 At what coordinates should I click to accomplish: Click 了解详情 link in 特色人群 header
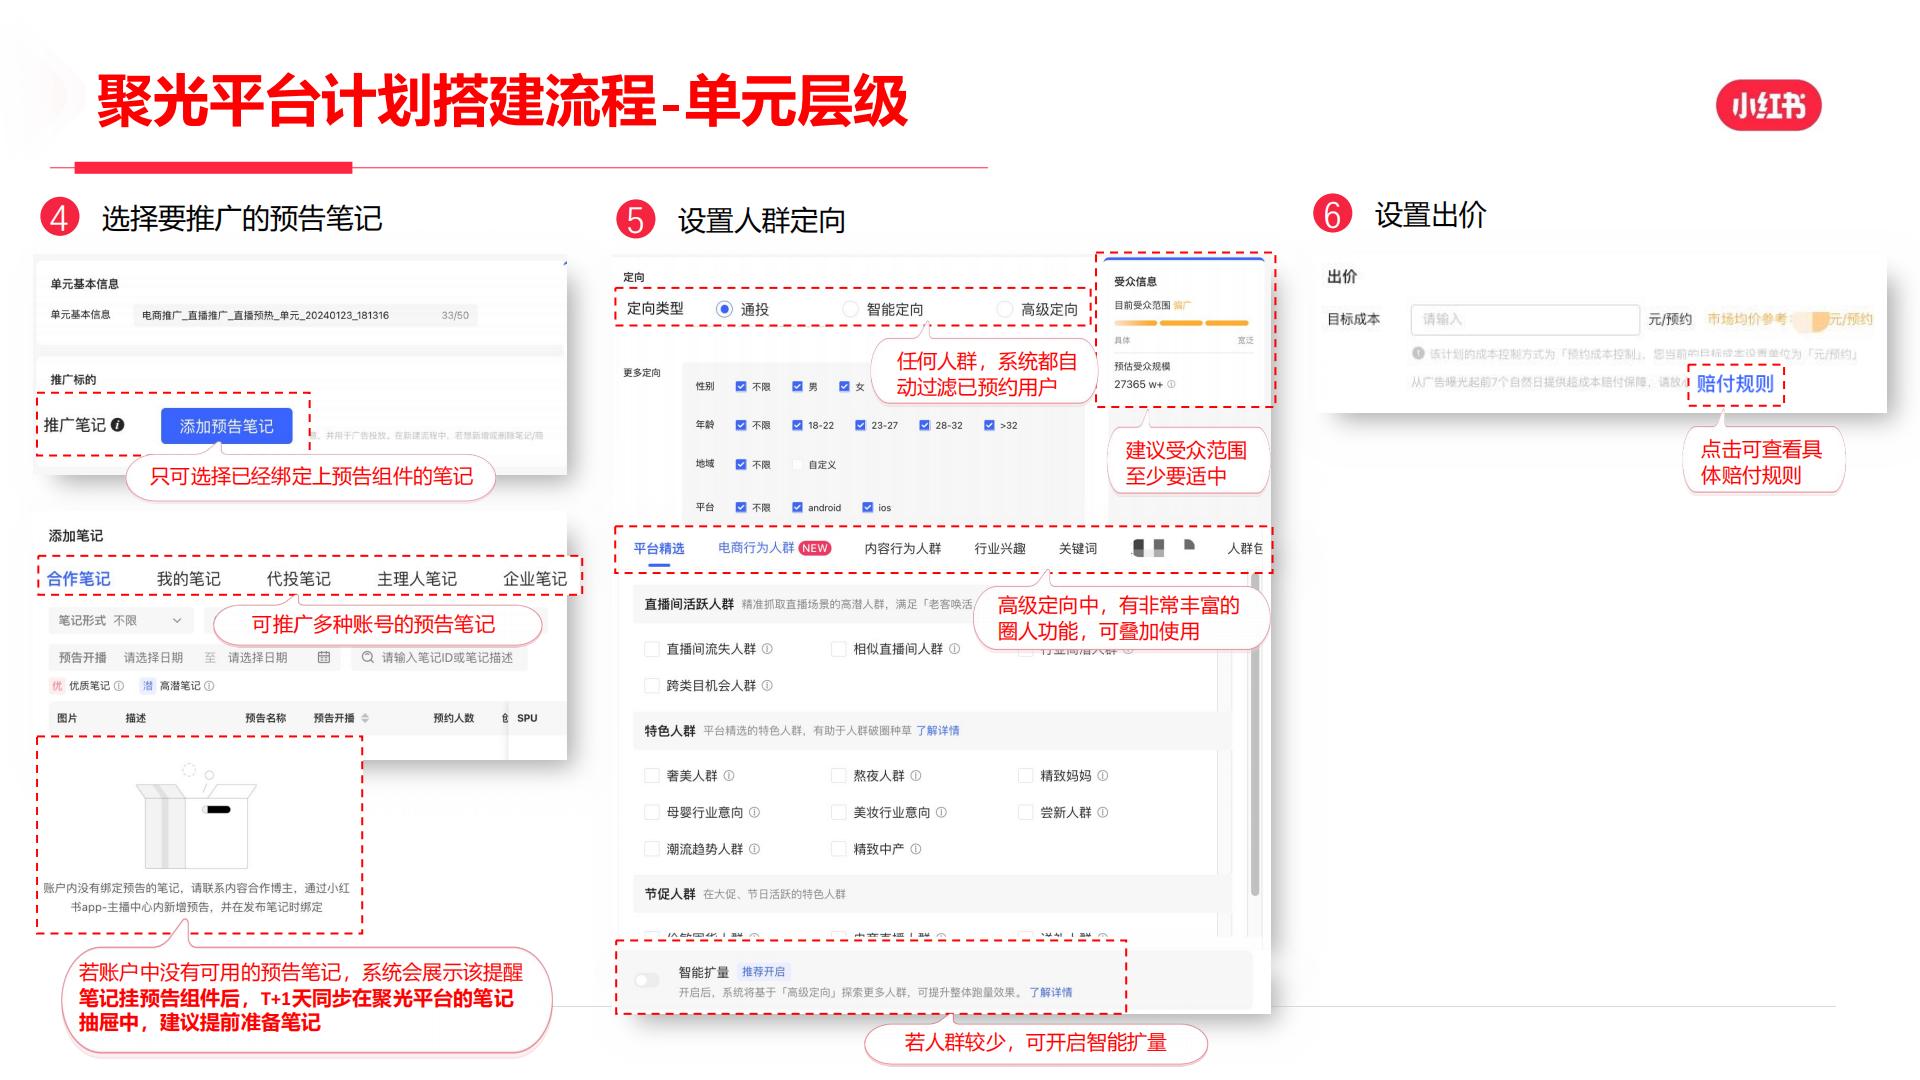pos(938,731)
